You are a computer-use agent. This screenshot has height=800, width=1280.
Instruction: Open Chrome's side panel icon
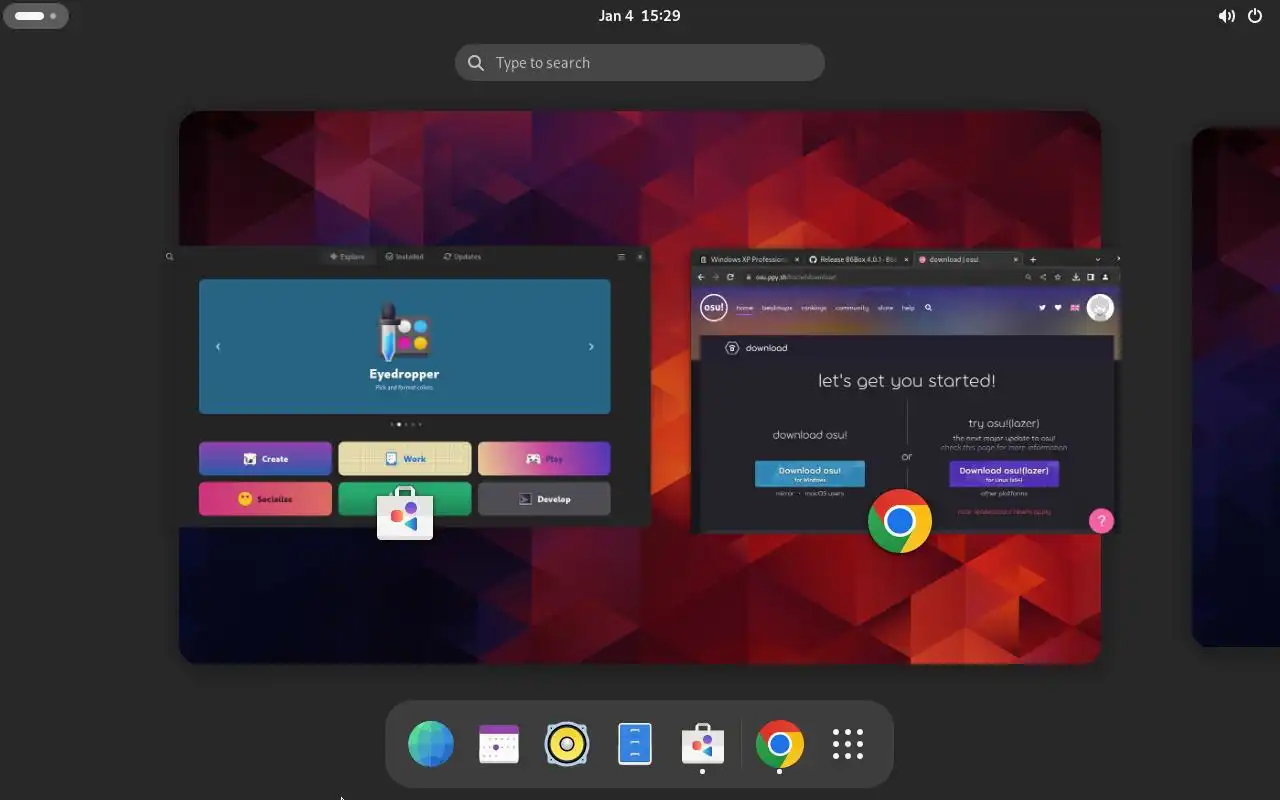[1090, 277]
